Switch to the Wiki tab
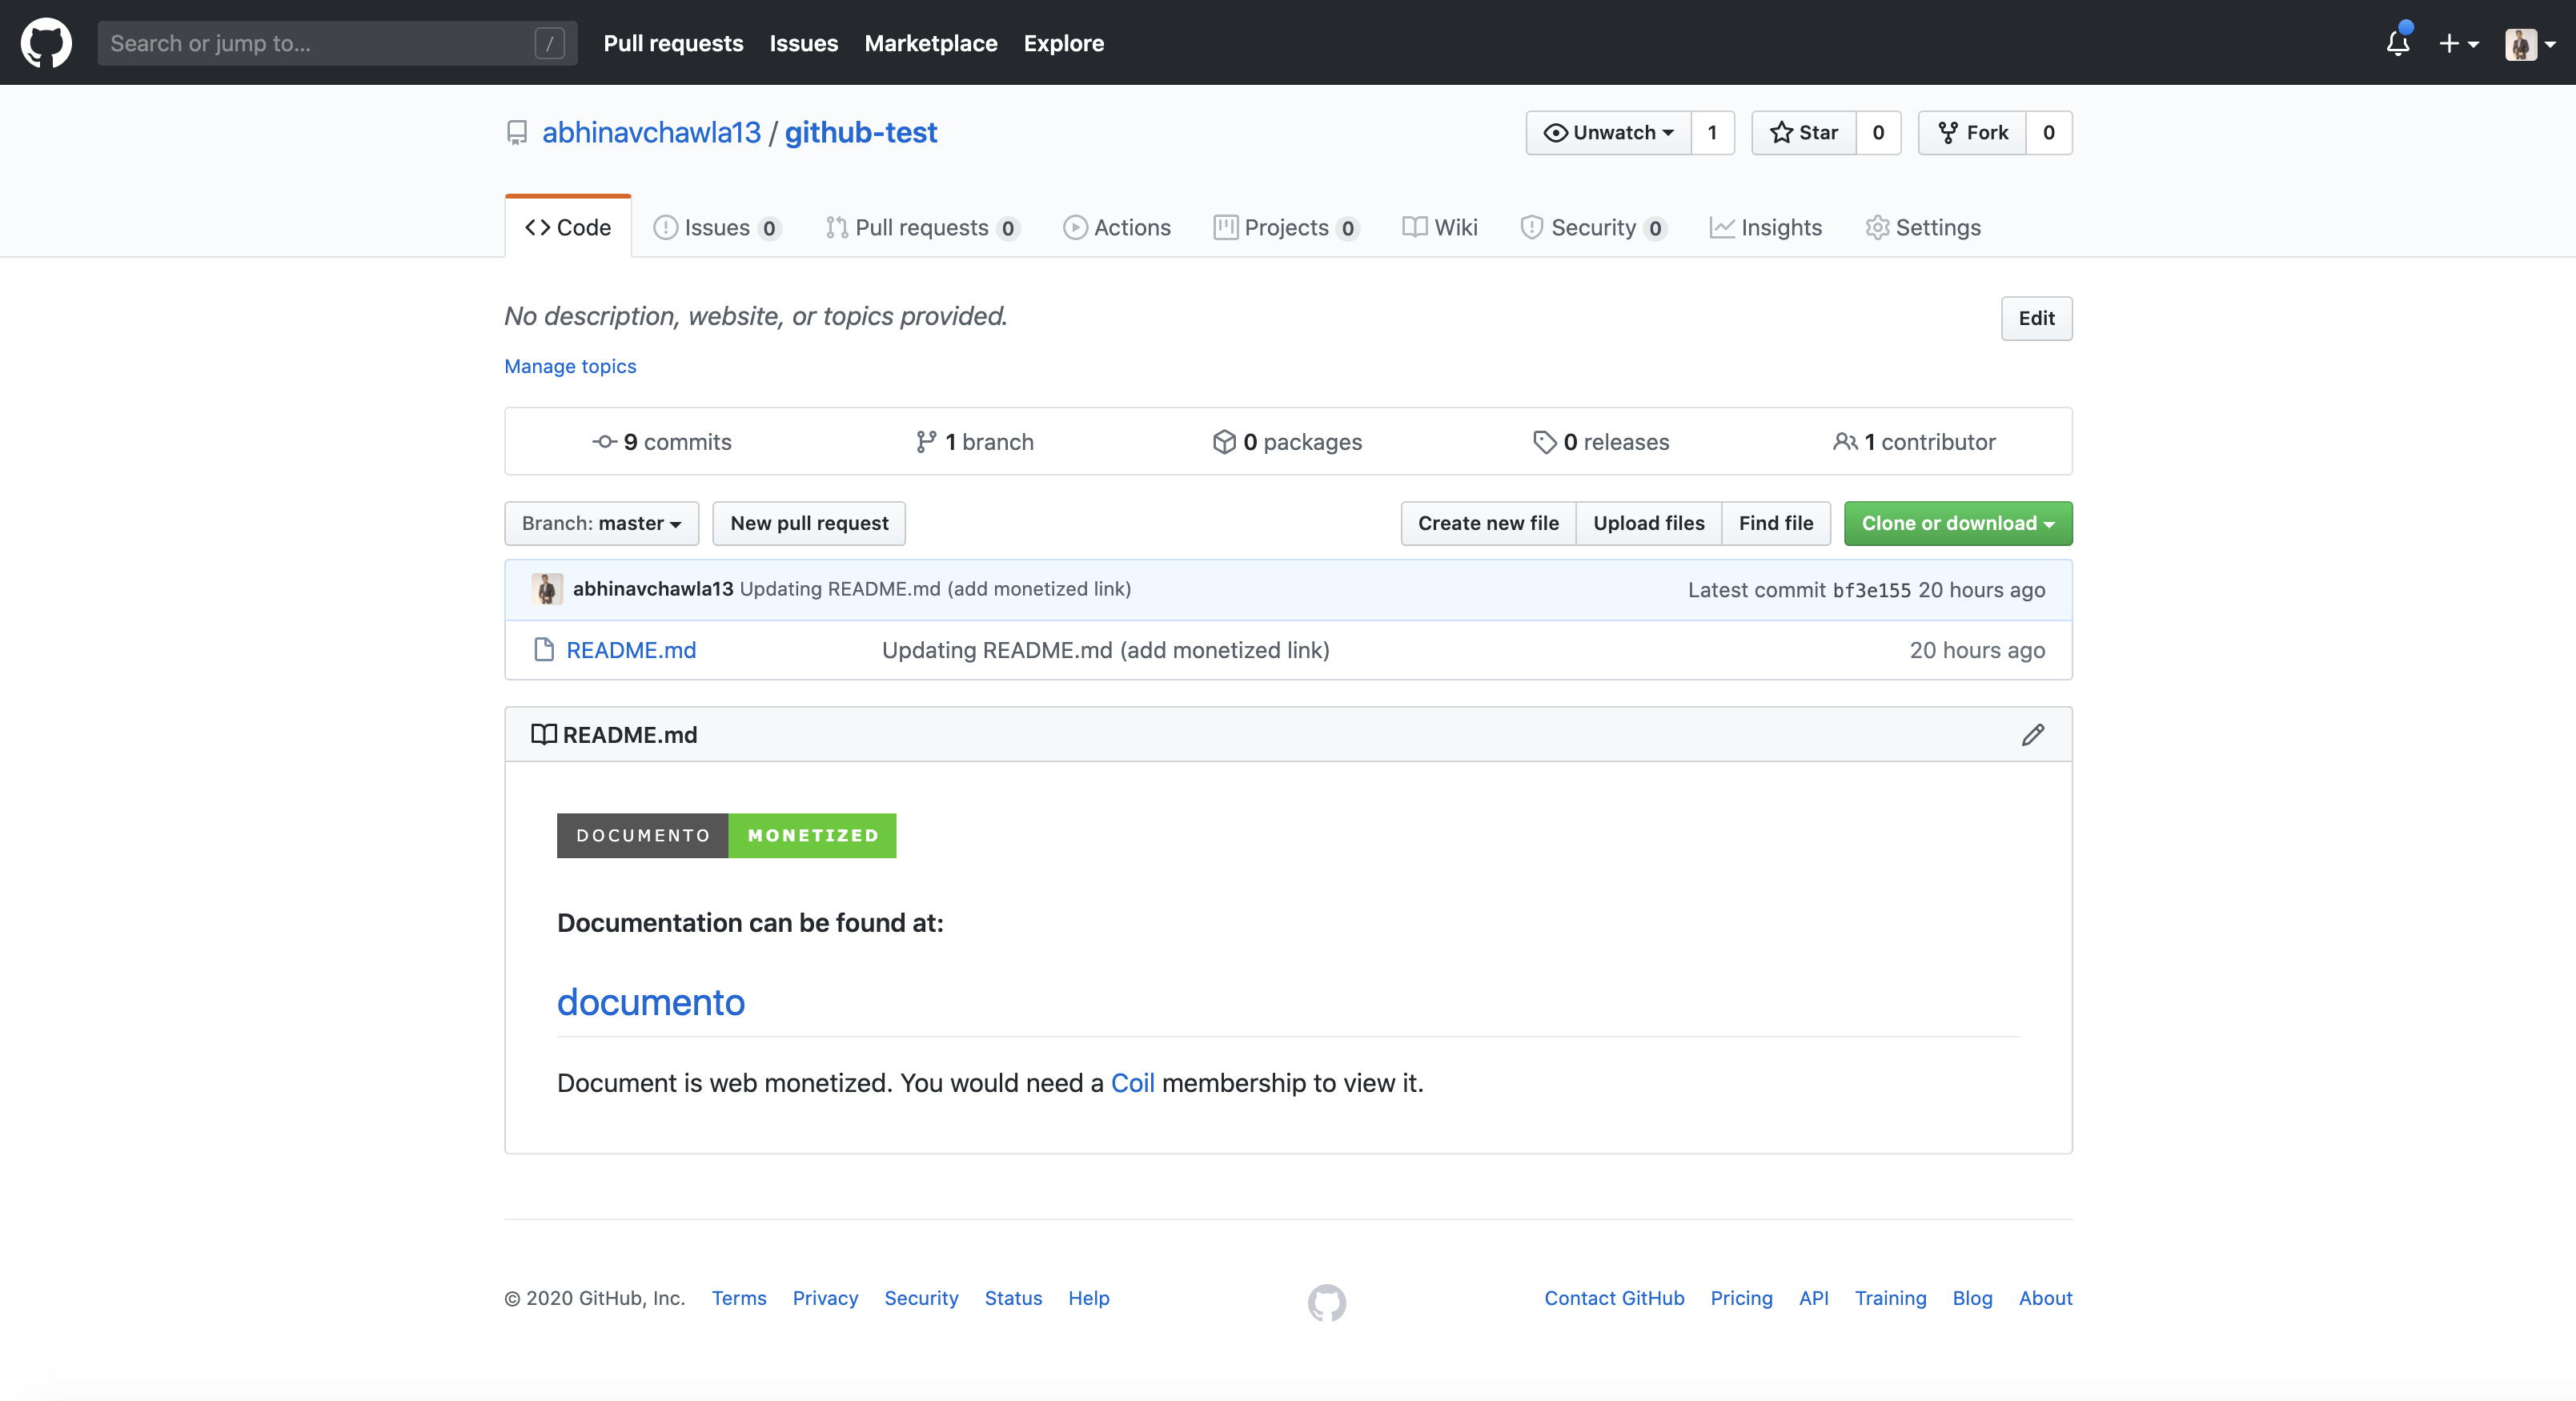This screenshot has width=2576, height=1401. (x=1439, y=227)
